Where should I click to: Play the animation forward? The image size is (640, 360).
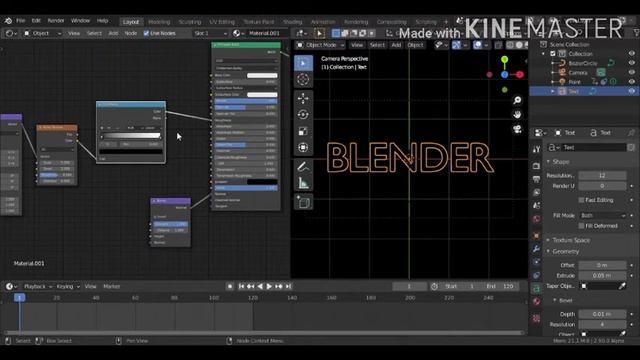tap(269, 287)
